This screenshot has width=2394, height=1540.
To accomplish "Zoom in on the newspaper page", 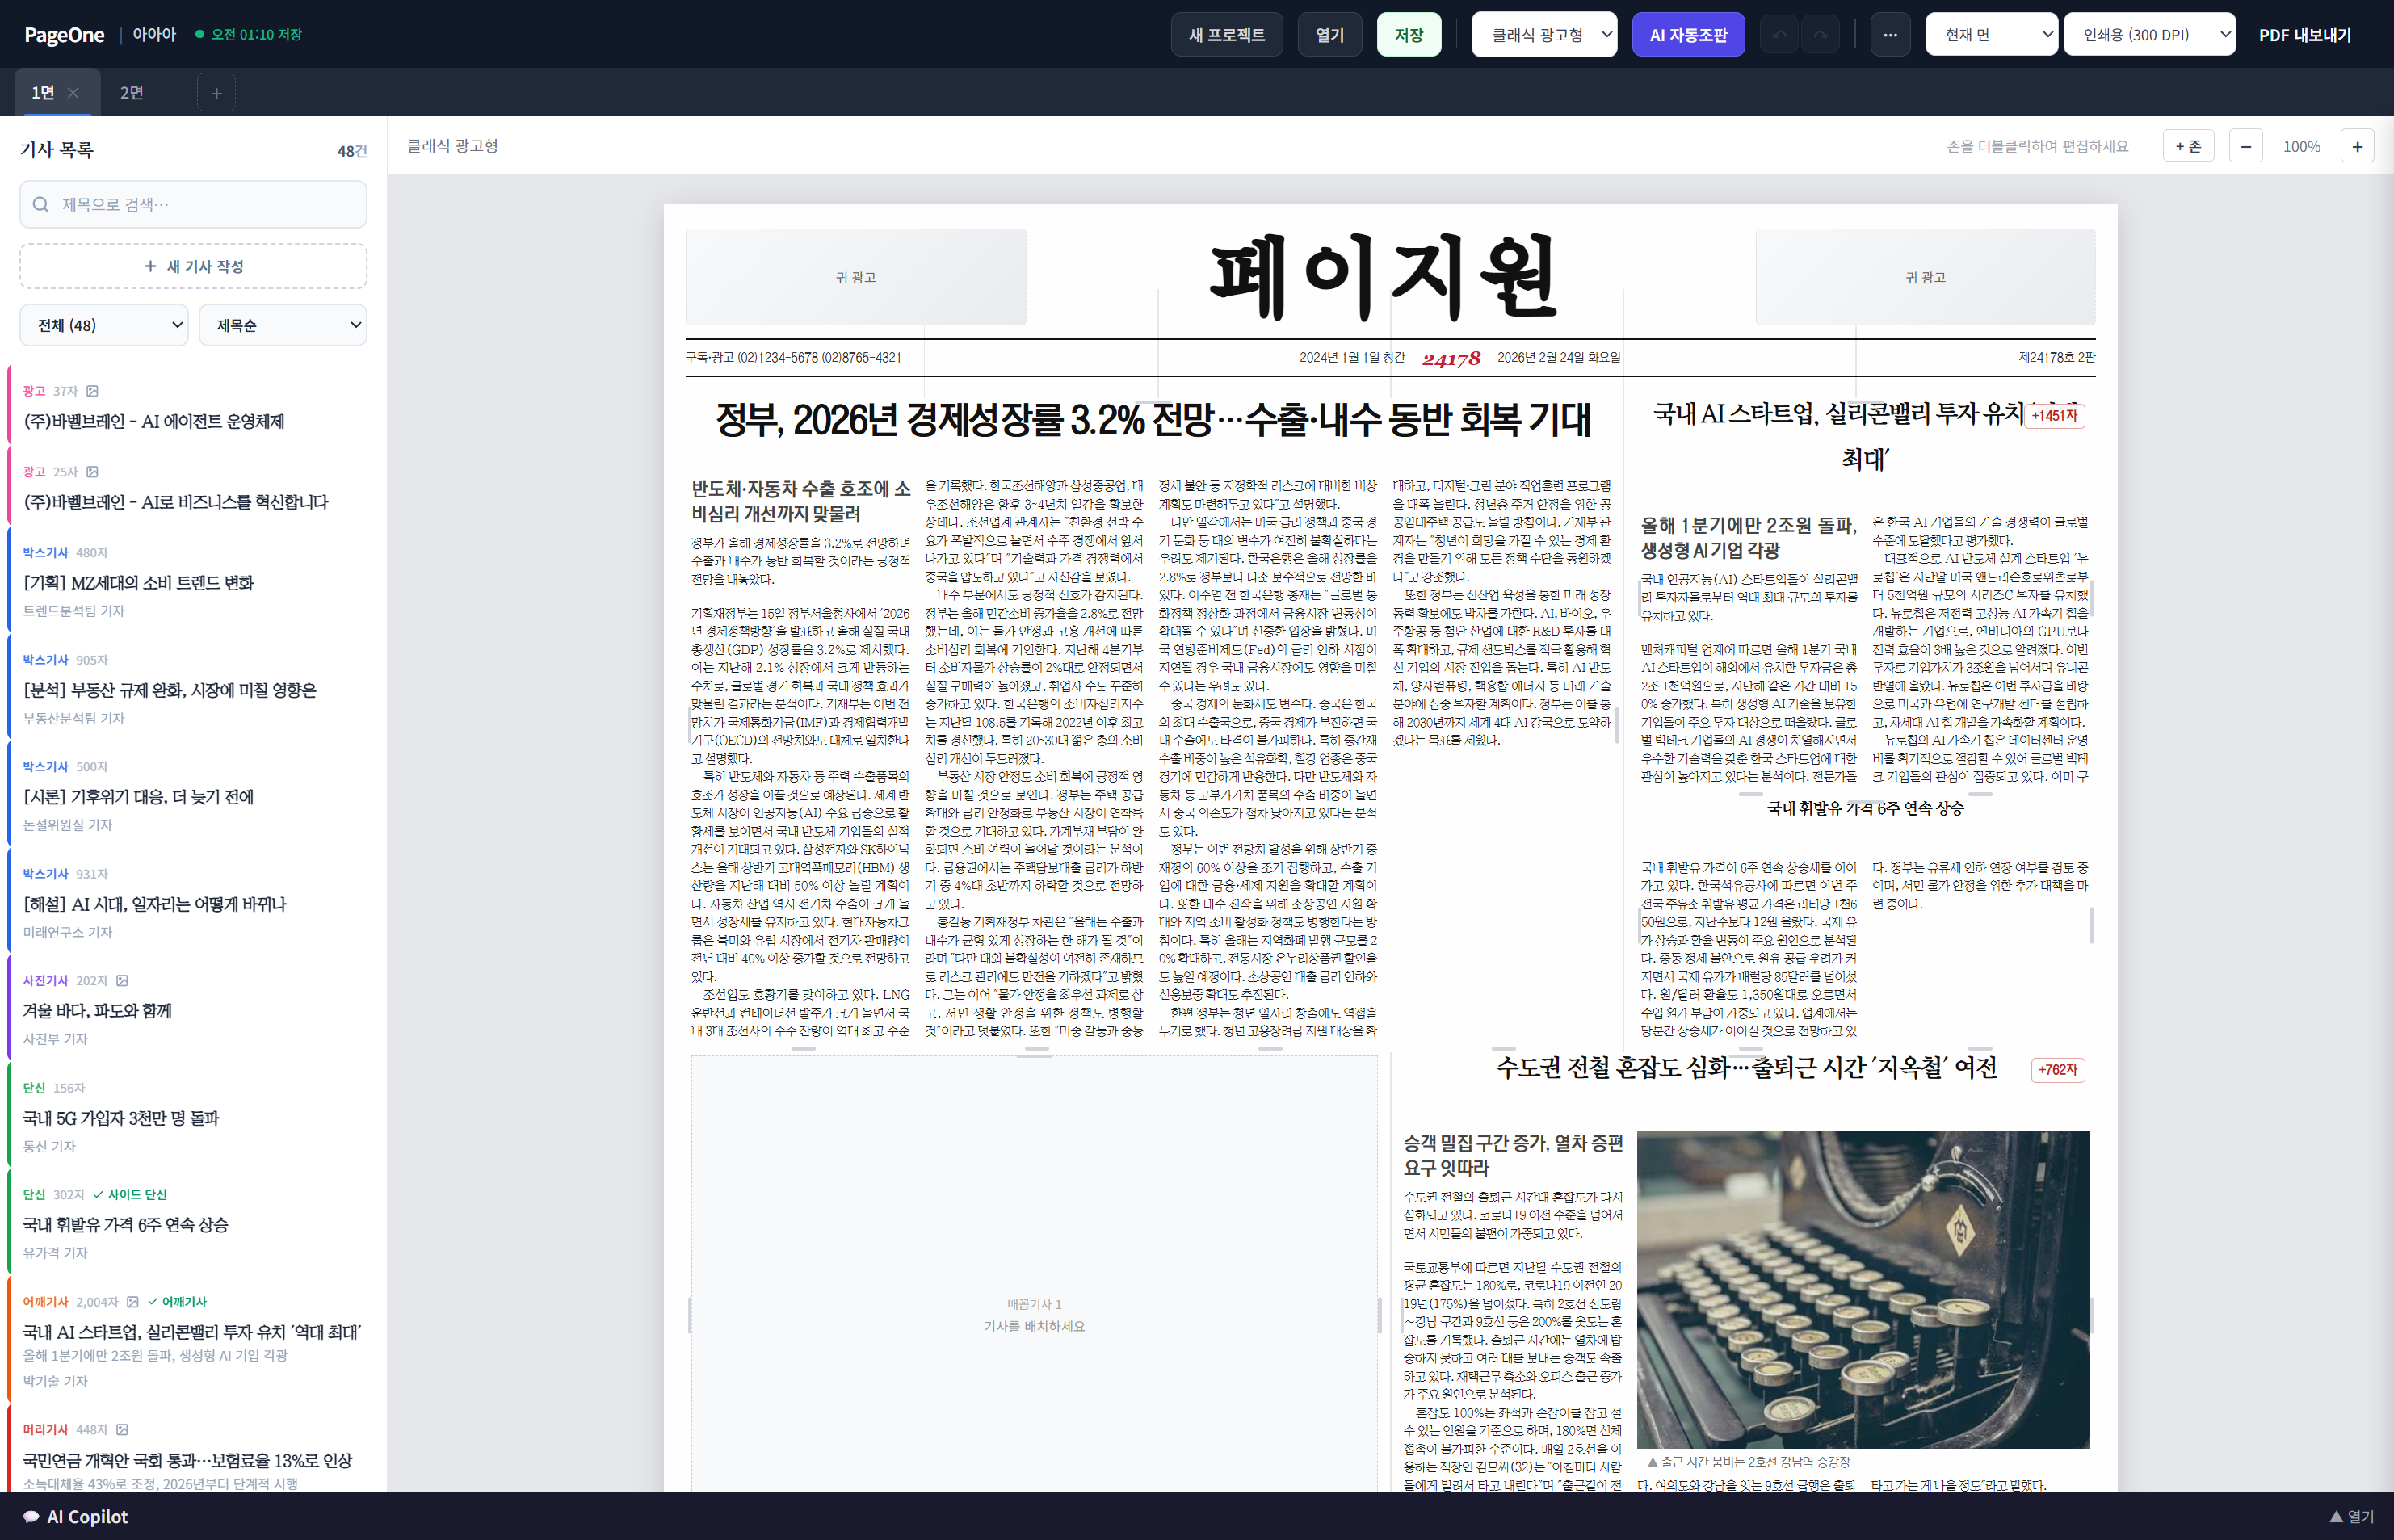I will pyautogui.click(x=2357, y=145).
